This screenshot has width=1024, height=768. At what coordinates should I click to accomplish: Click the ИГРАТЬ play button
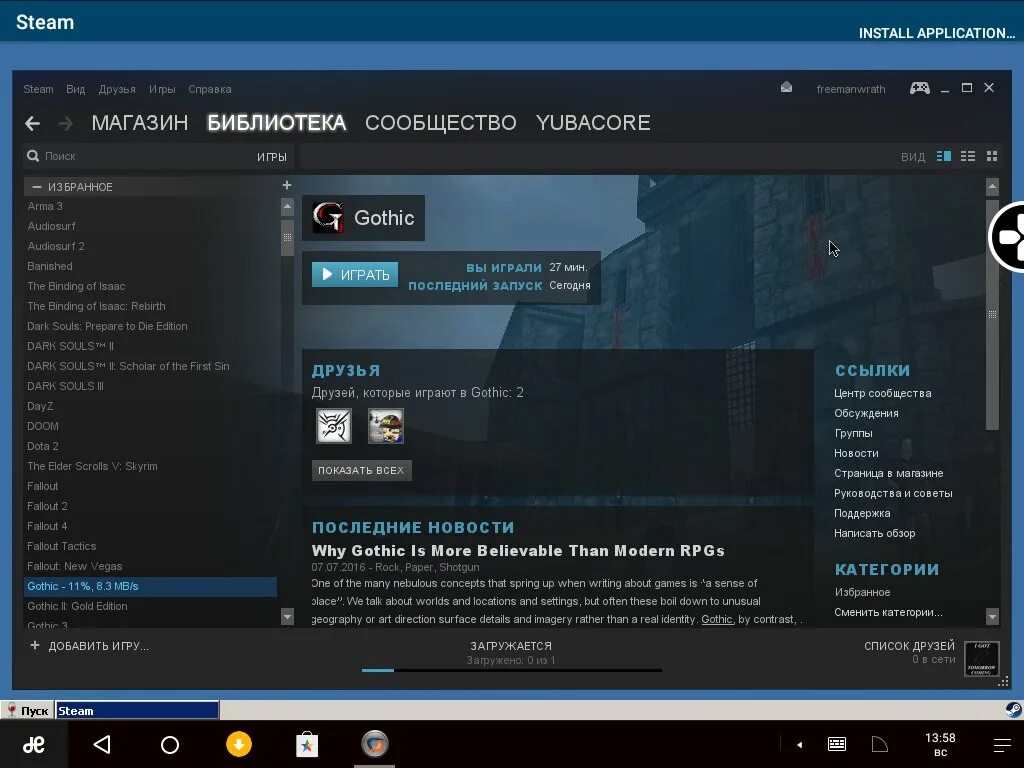point(355,274)
